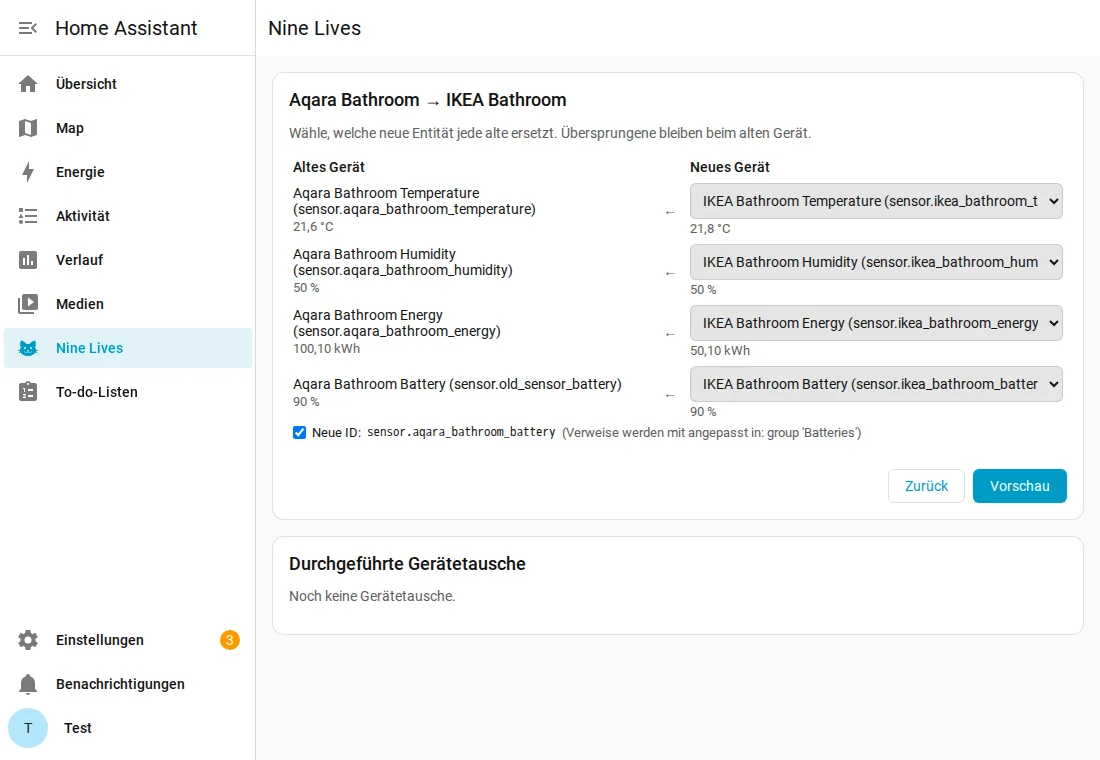The width and height of the screenshot is (1100, 760).
Task: Click the user avatar T
Action: pyautogui.click(x=28, y=728)
